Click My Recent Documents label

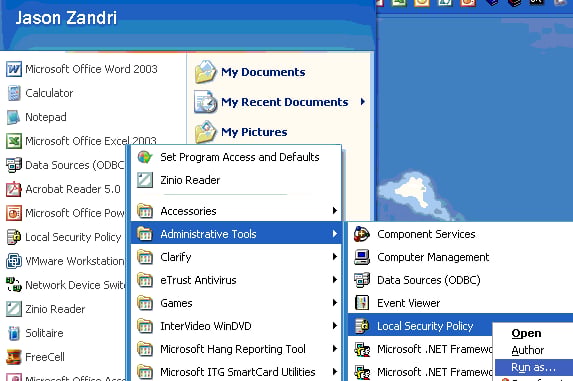click(x=285, y=102)
